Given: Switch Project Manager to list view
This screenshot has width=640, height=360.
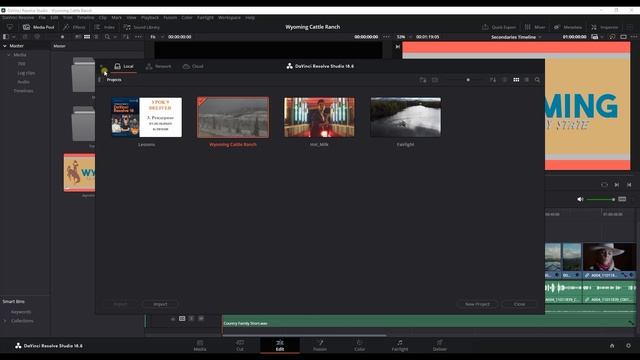Looking at the screenshot, I should [x=527, y=80].
